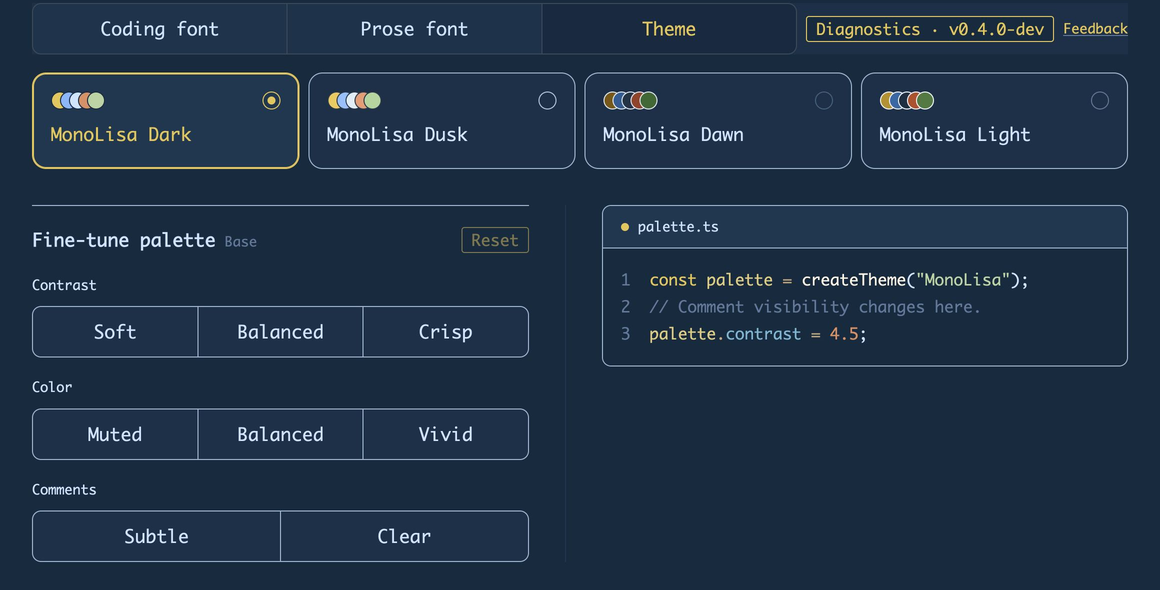Image resolution: width=1160 pixels, height=590 pixels.
Task: Click line number 1 in gutter
Action: (626, 280)
